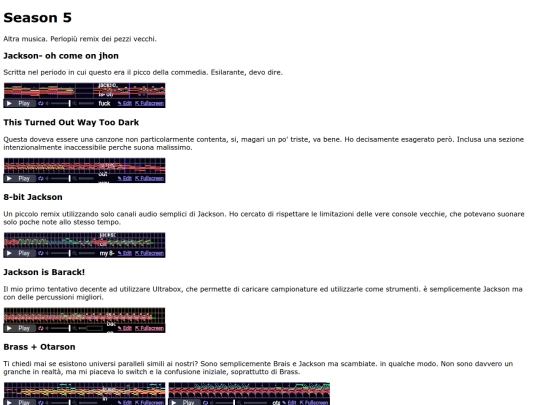Screen dimensions: 540x405
Task: Adjust volume slider in 'Way Too Dark' player
Action: point(61,178)
